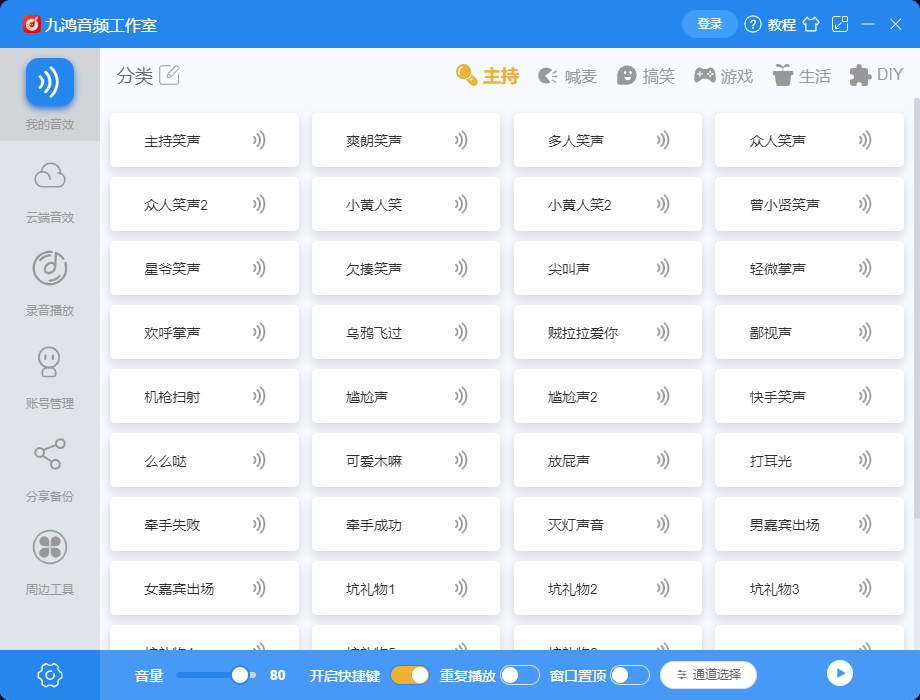The height and width of the screenshot is (700, 920).
Task: Play sound icon on 坑礼物3 card
Action: 864,588
